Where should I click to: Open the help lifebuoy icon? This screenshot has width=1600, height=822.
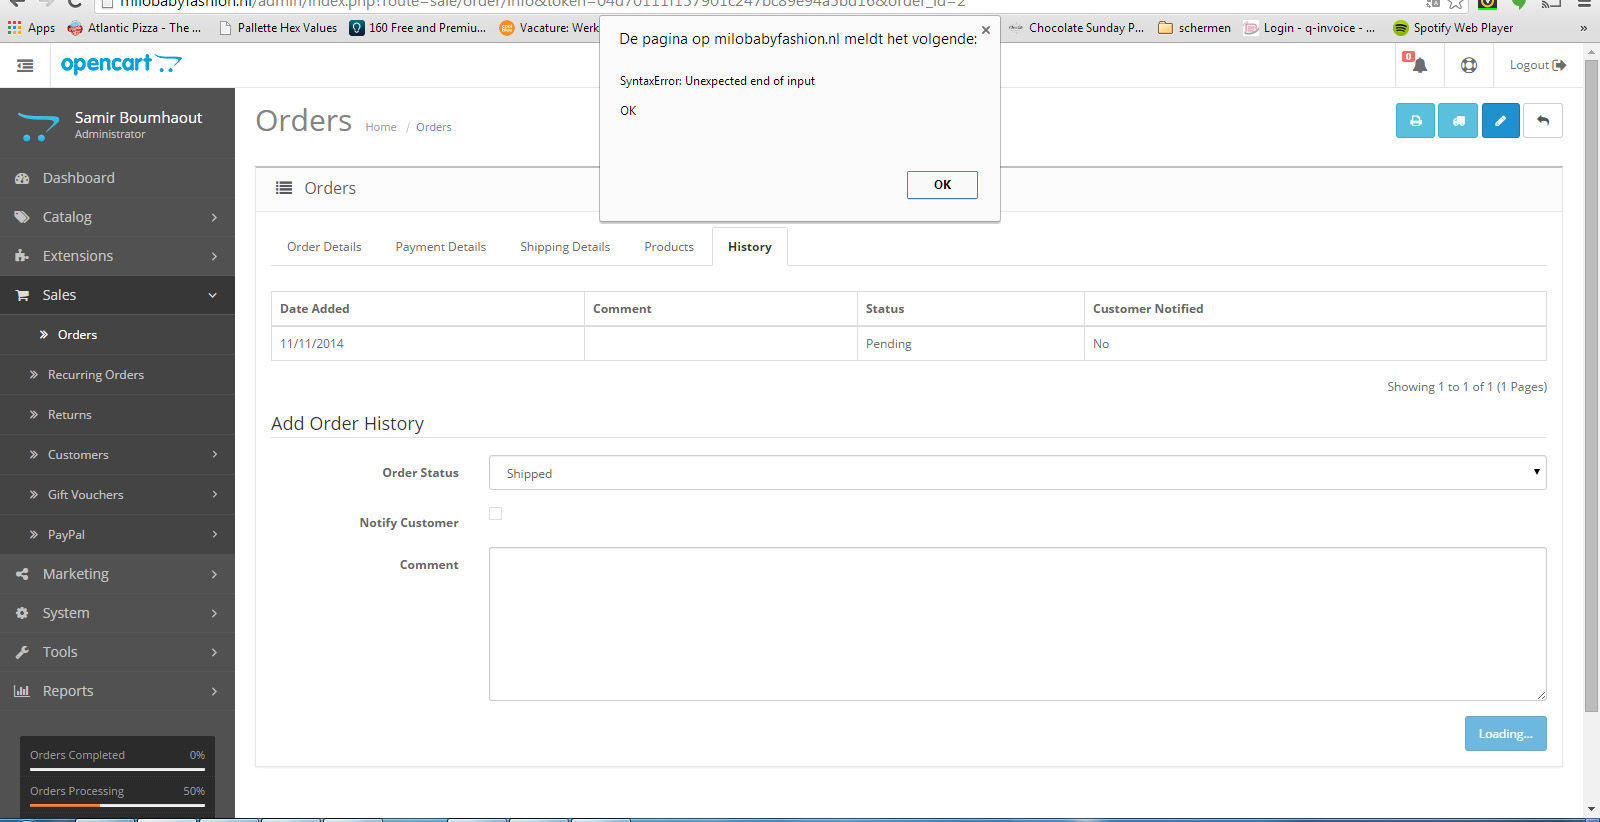pos(1468,65)
